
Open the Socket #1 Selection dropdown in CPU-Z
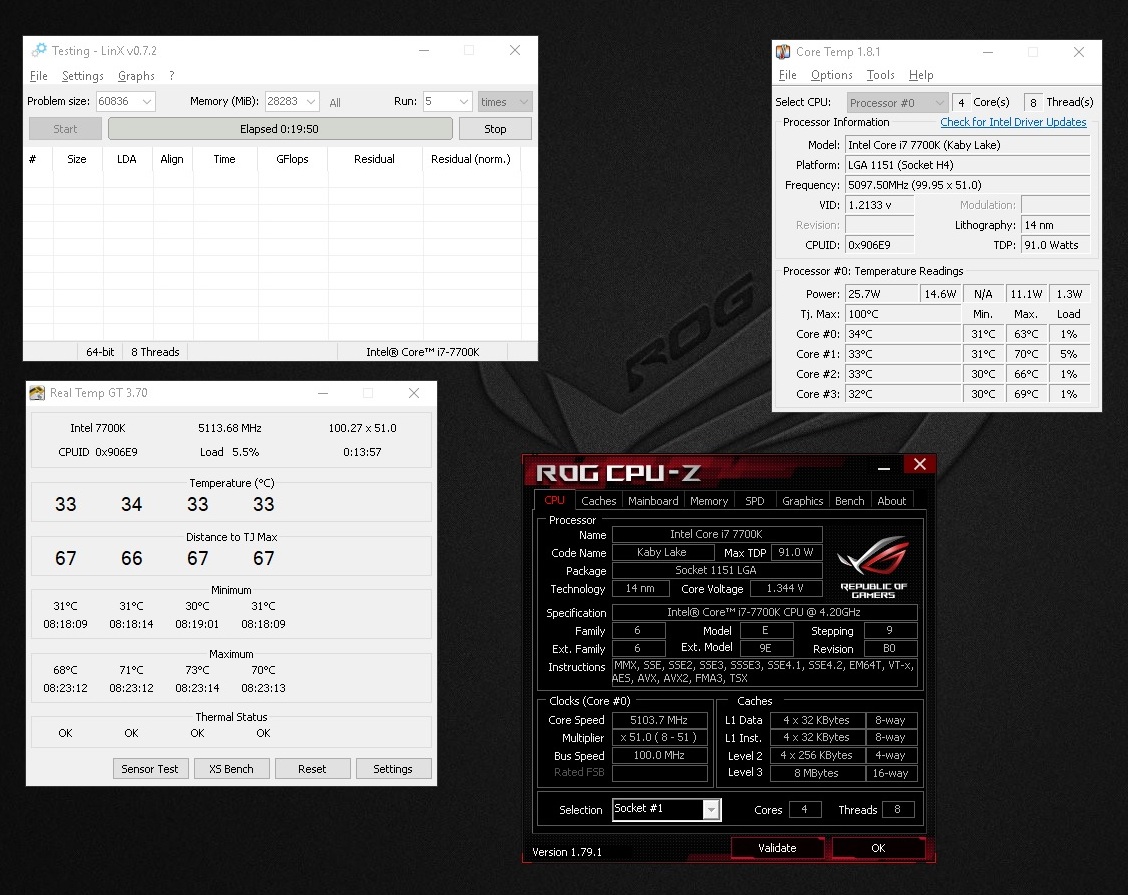pyautogui.click(x=711, y=809)
